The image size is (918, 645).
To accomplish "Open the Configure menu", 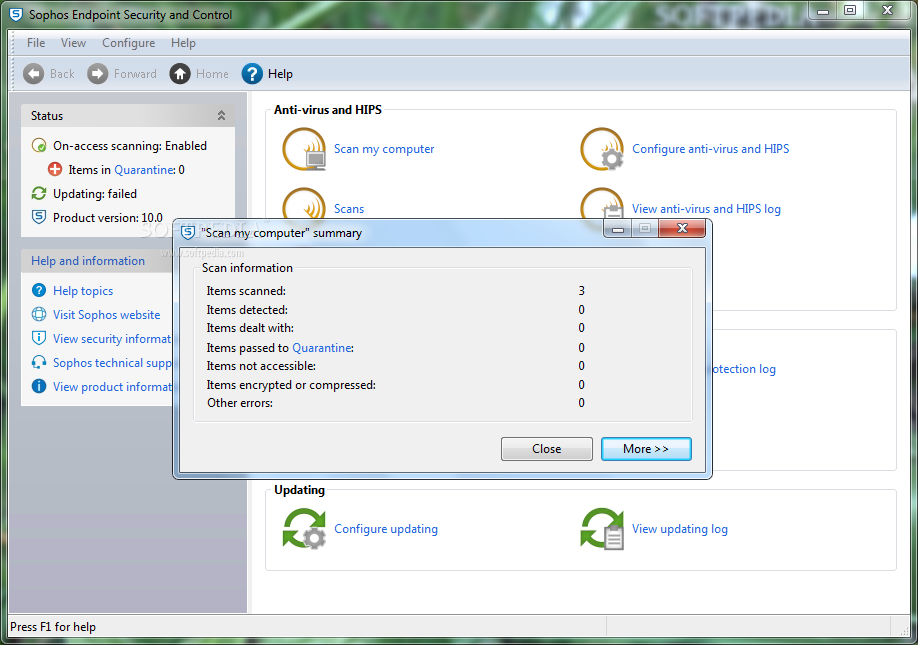I will pos(128,43).
